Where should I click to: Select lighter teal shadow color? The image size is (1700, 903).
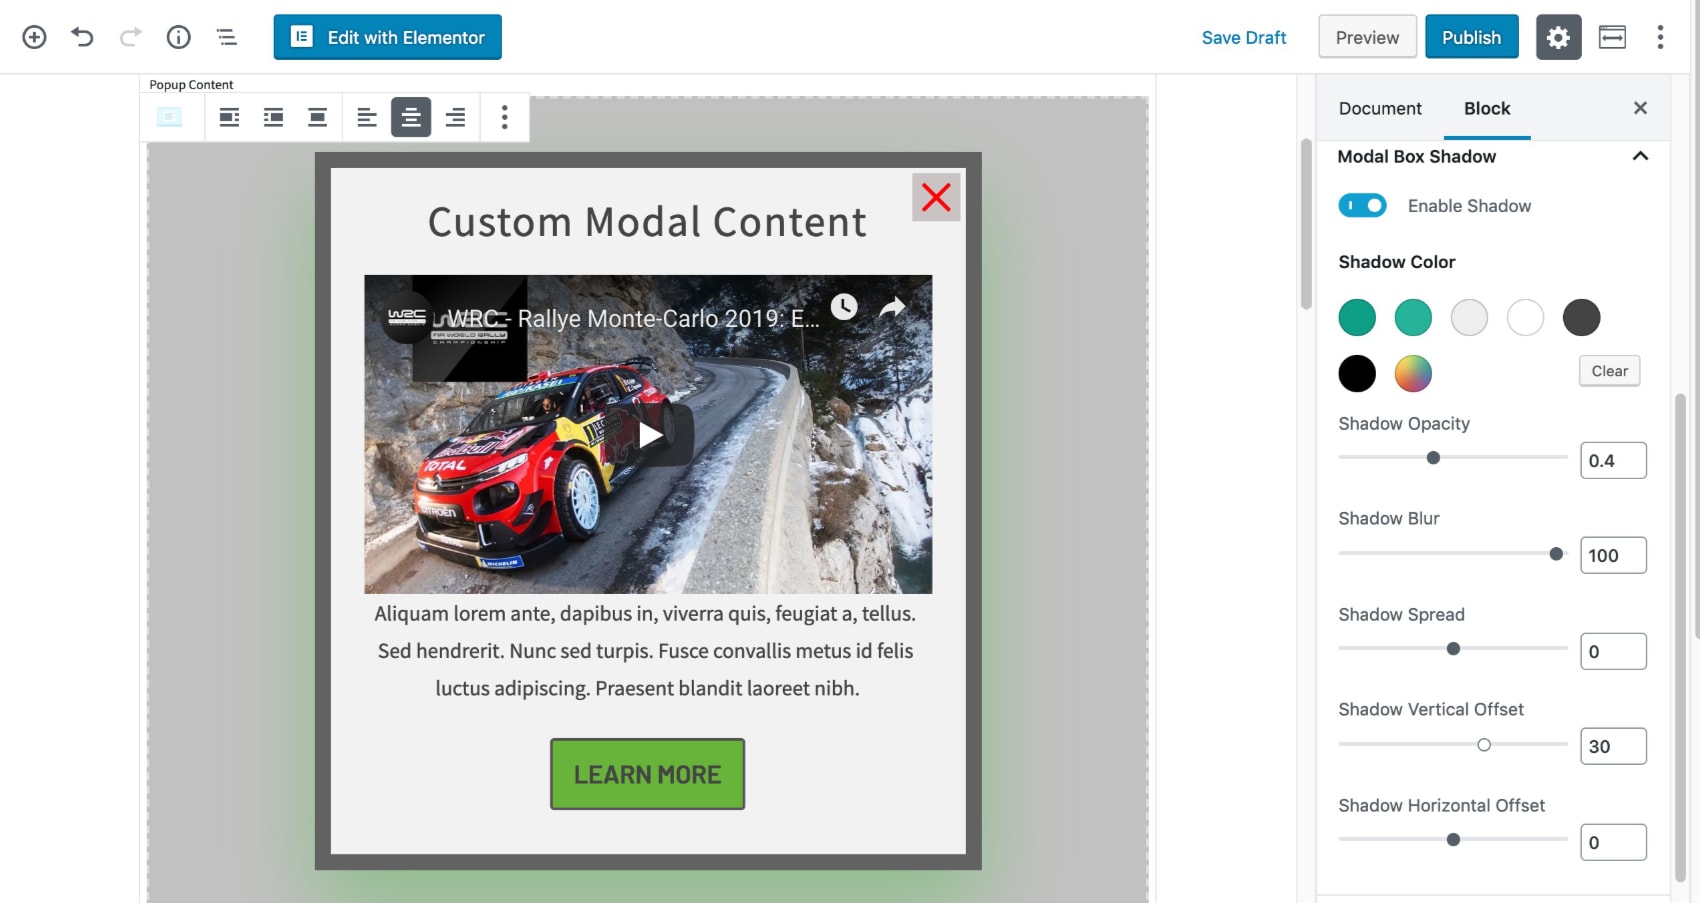point(1413,317)
